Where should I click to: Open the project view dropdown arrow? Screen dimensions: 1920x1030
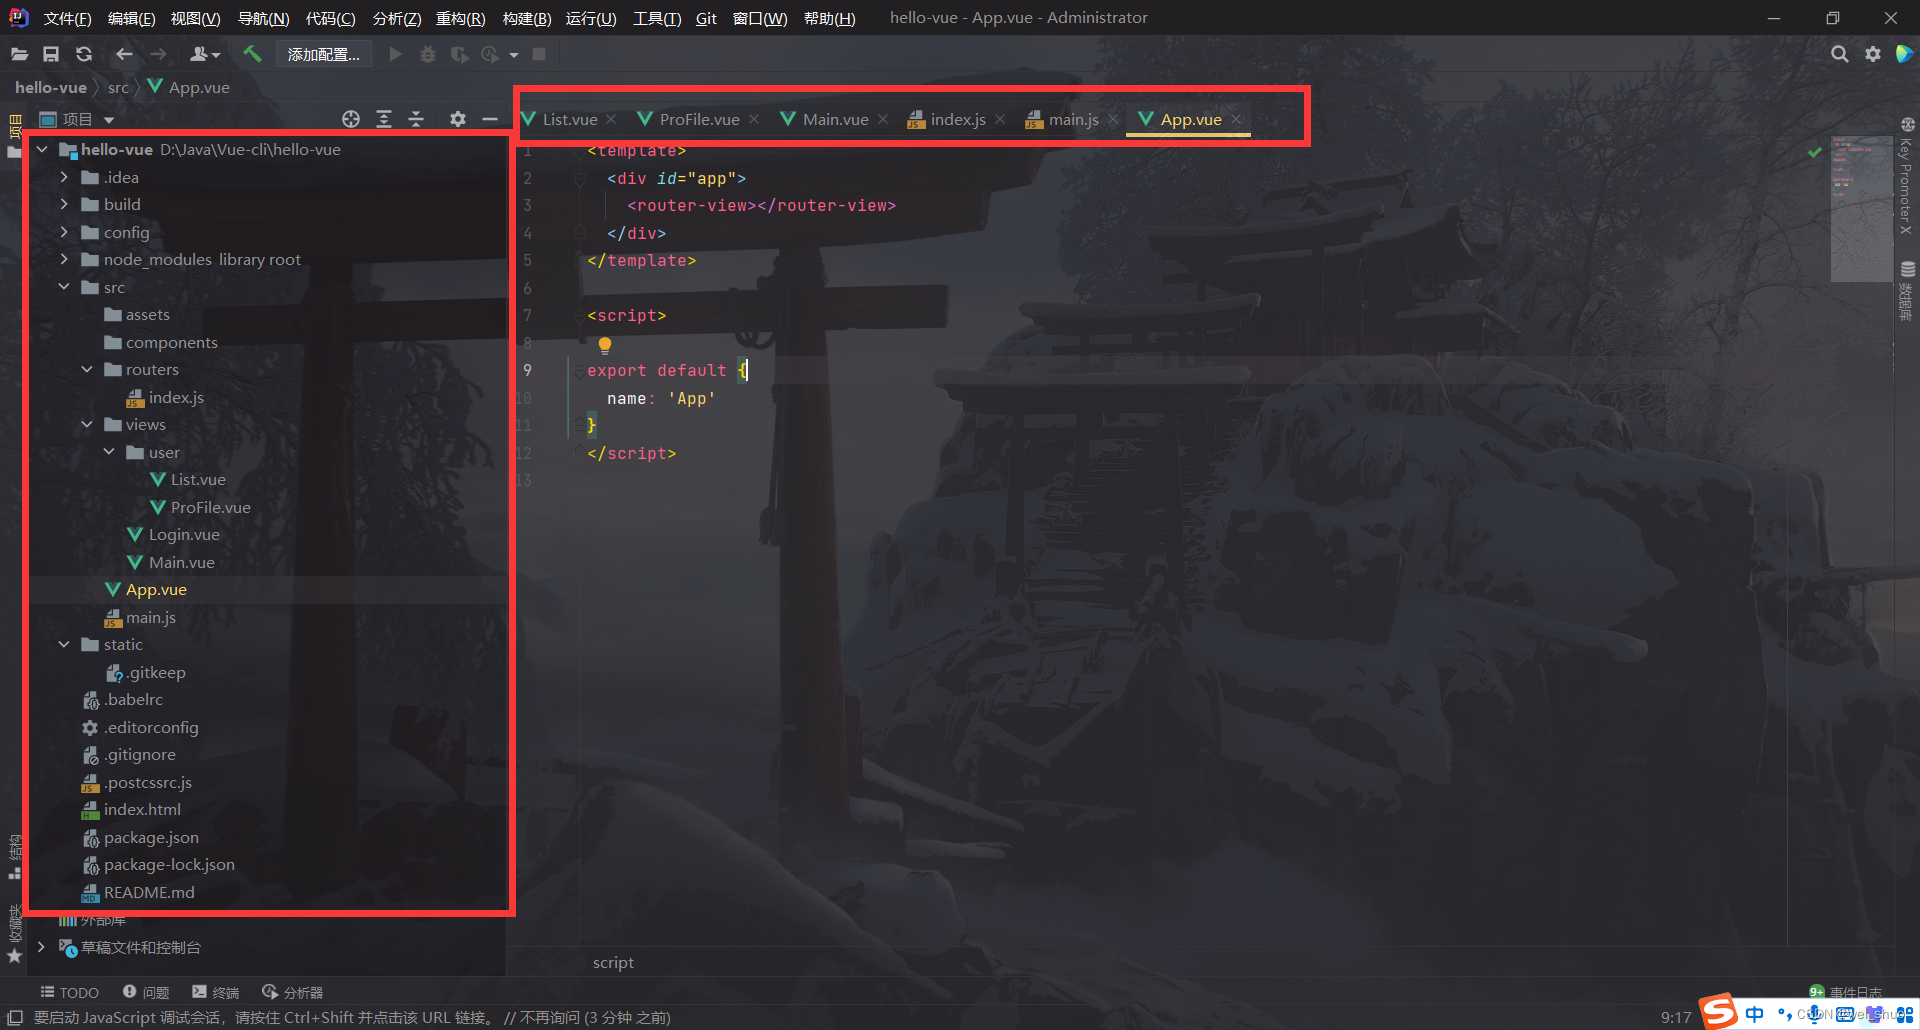click(109, 120)
